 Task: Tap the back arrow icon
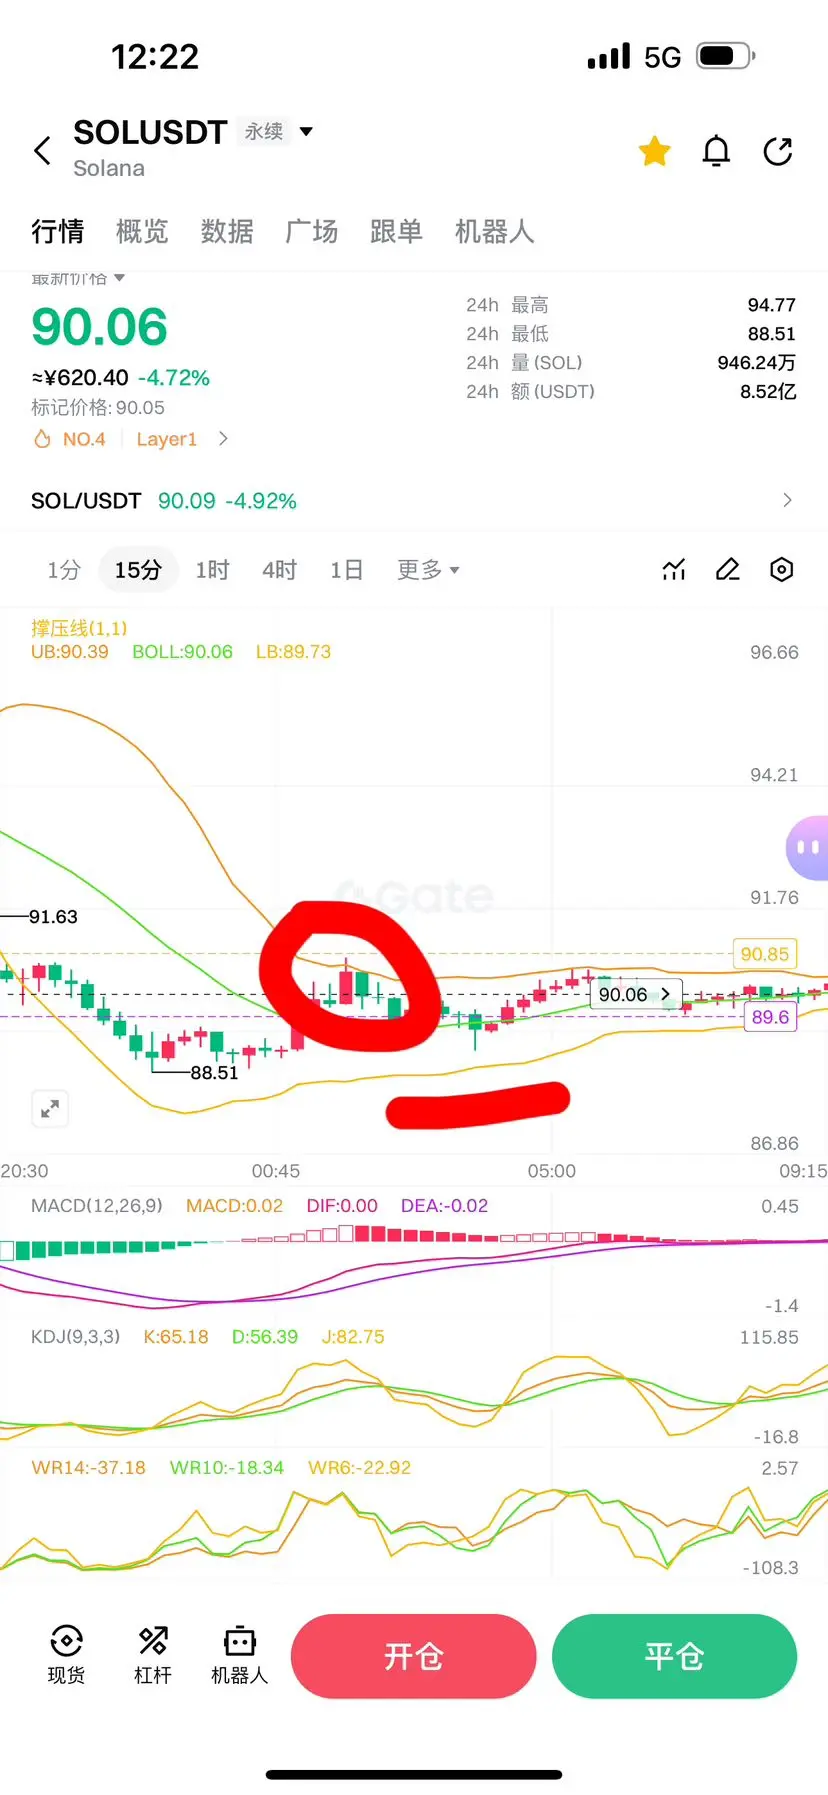42,151
